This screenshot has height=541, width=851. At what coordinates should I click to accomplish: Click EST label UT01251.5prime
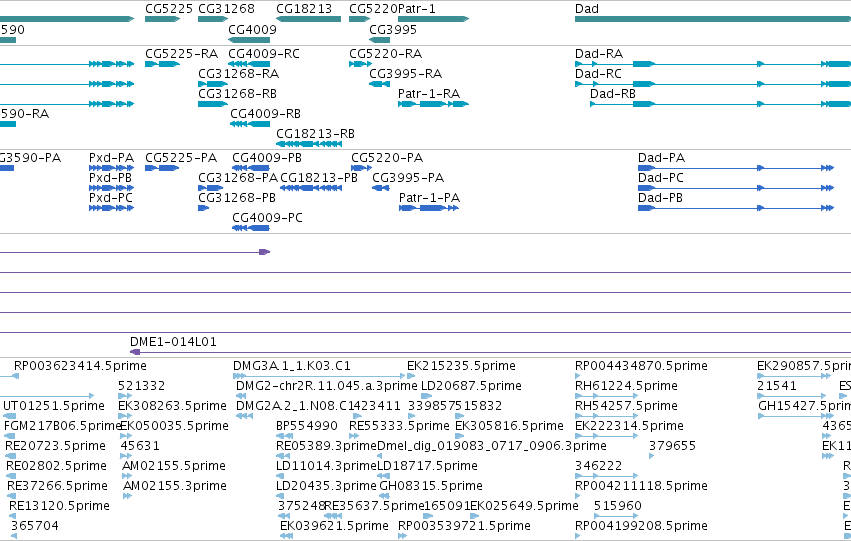(x=54, y=406)
